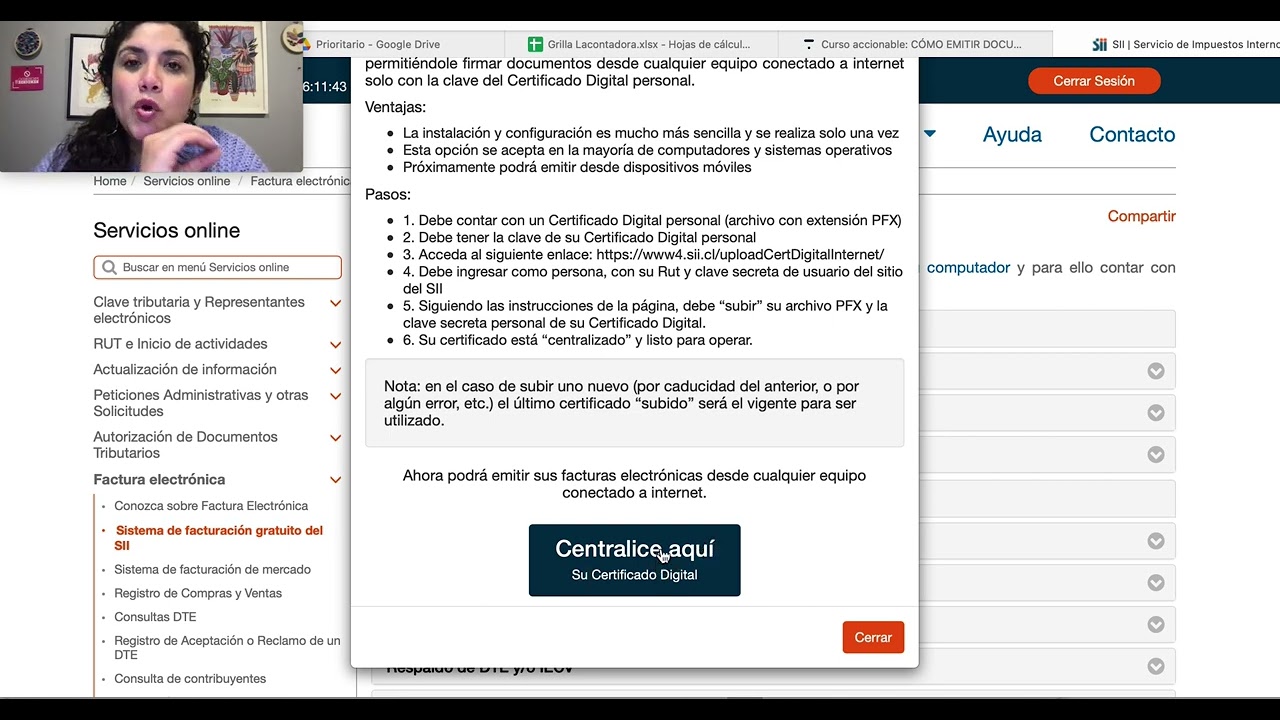Select Sistema de facturación gratuito del SII
The height and width of the screenshot is (720, 1280).
click(219, 538)
